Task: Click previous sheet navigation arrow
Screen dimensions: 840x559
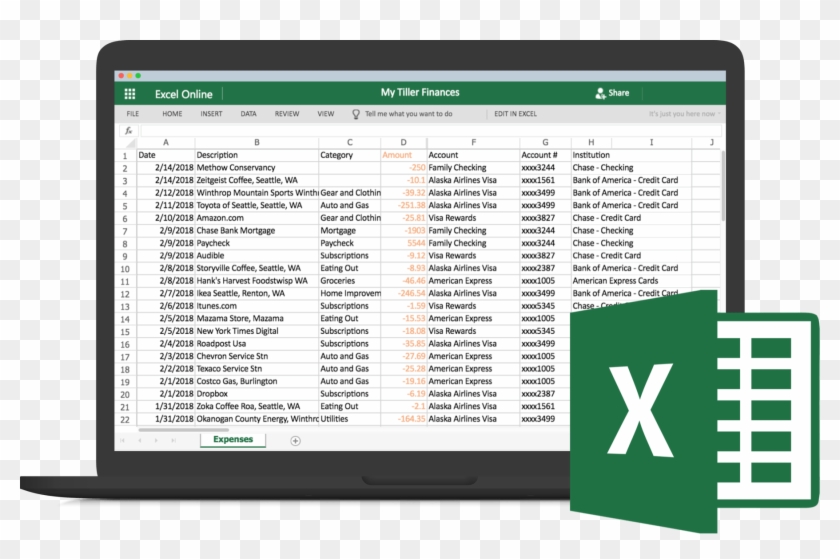Action: [140, 441]
